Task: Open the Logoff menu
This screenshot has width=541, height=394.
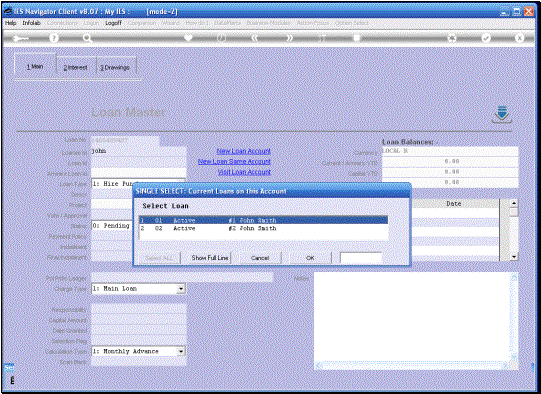Action: click(x=113, y=23)
